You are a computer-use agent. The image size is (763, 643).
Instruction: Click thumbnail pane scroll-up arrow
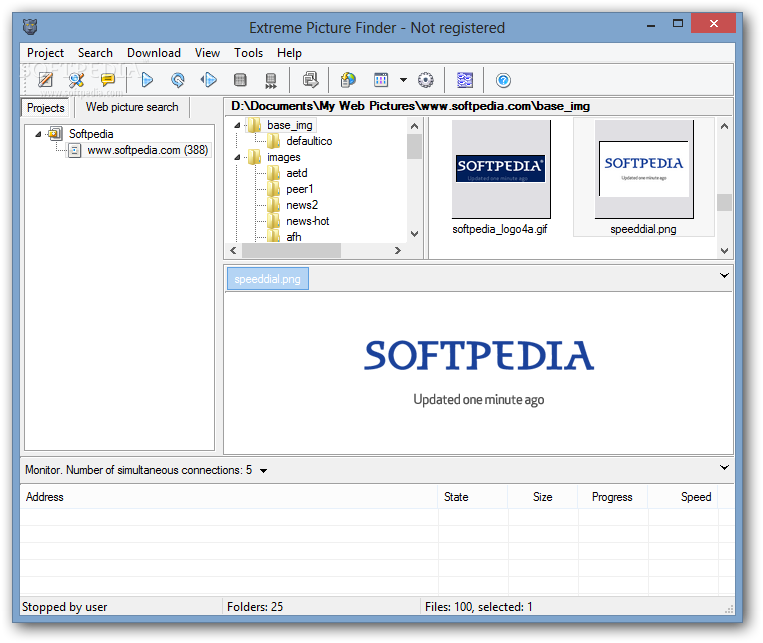(724, 127)
